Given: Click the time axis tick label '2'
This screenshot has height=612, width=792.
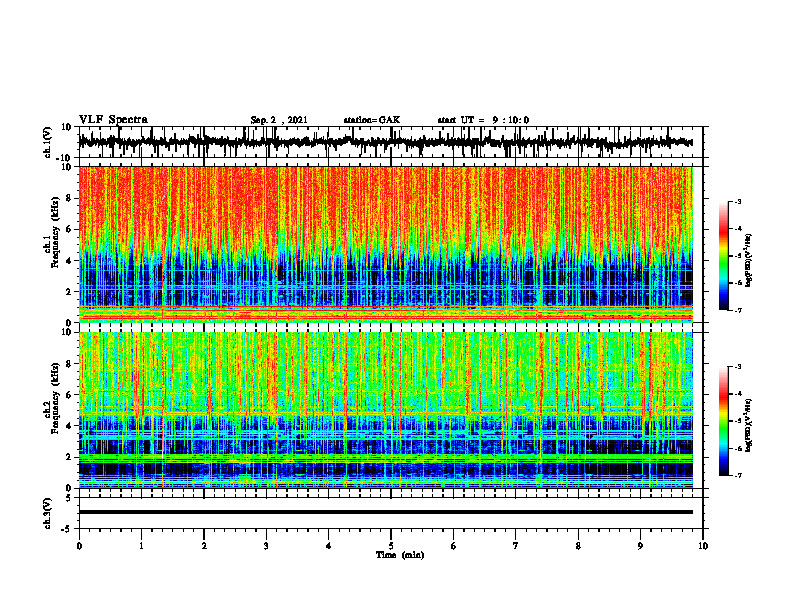Looking at the screenshot, I should pyautogui.click(x=204, y=546).
